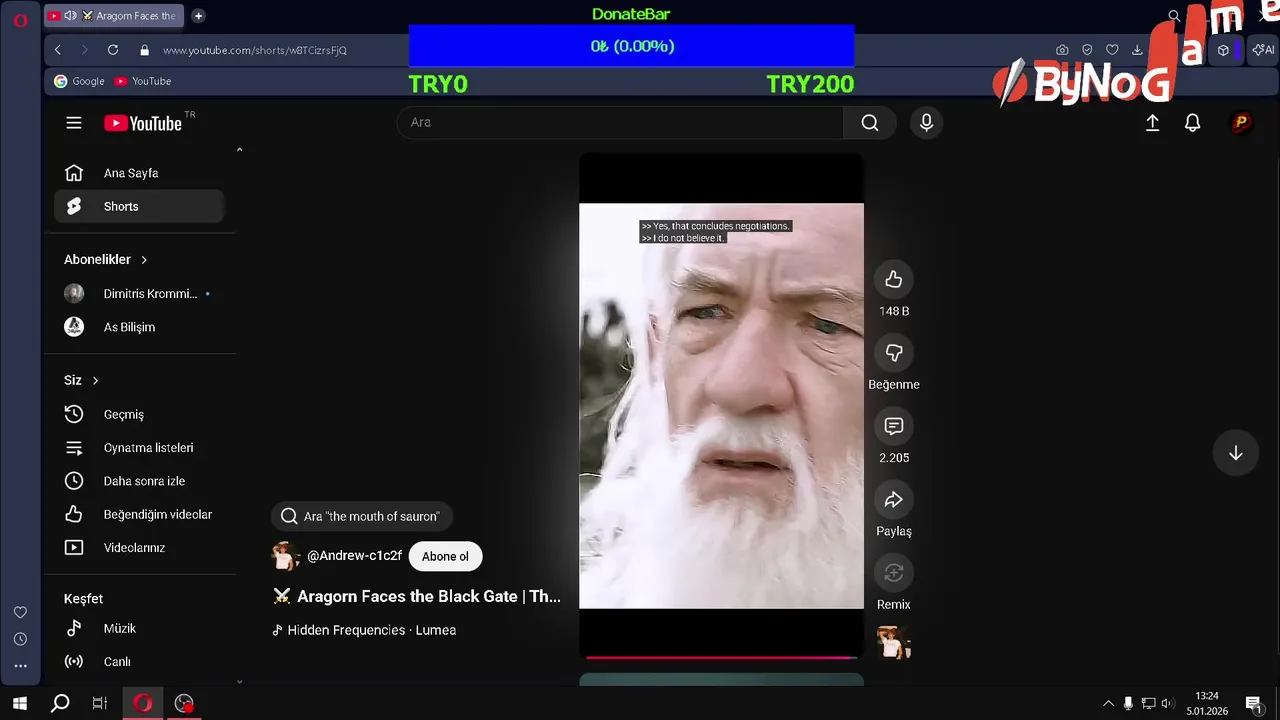Reload the page
The height and width of the screenshot is (720, 1280).
[x=113, y=50]
